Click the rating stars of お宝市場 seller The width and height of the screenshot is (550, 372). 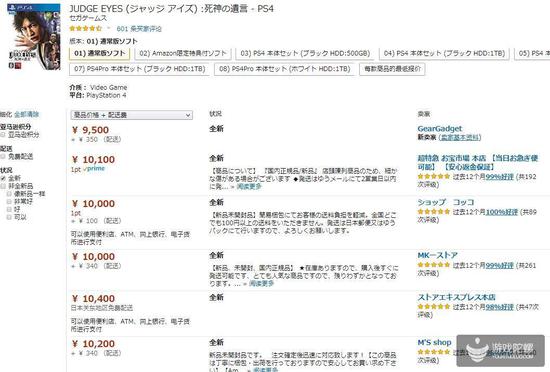(434, 177)
